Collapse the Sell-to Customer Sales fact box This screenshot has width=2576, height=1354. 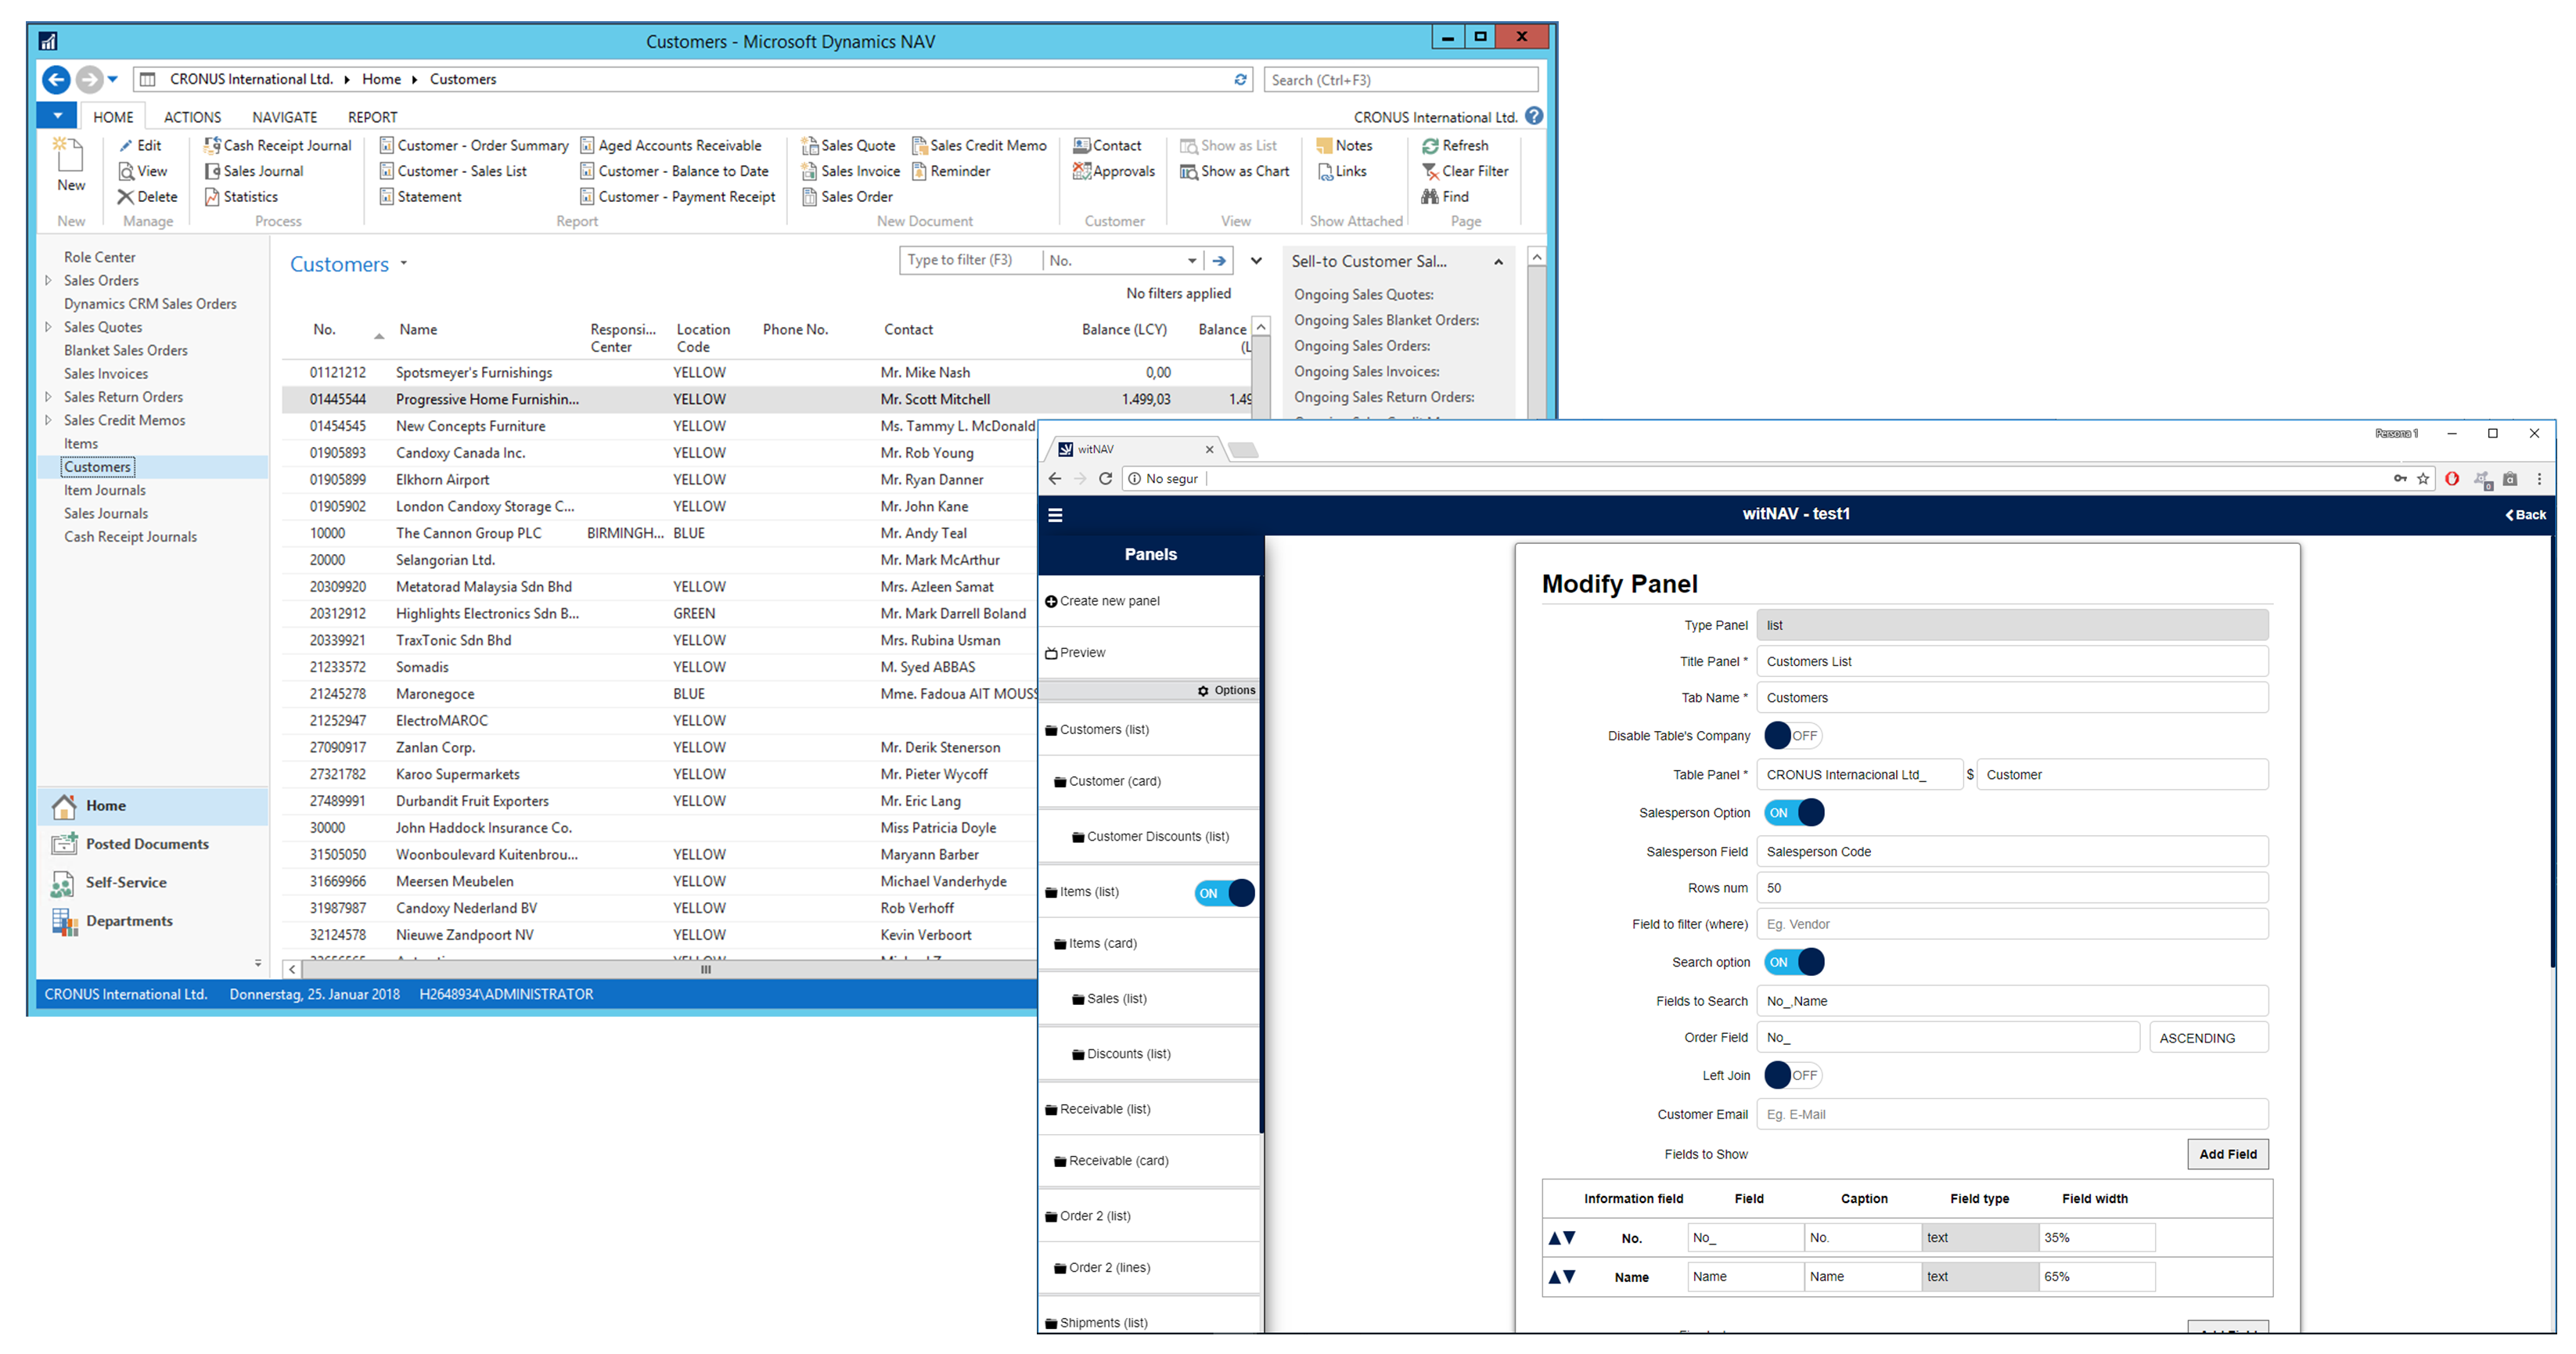pyautogui.click(x=1498, y=261)
